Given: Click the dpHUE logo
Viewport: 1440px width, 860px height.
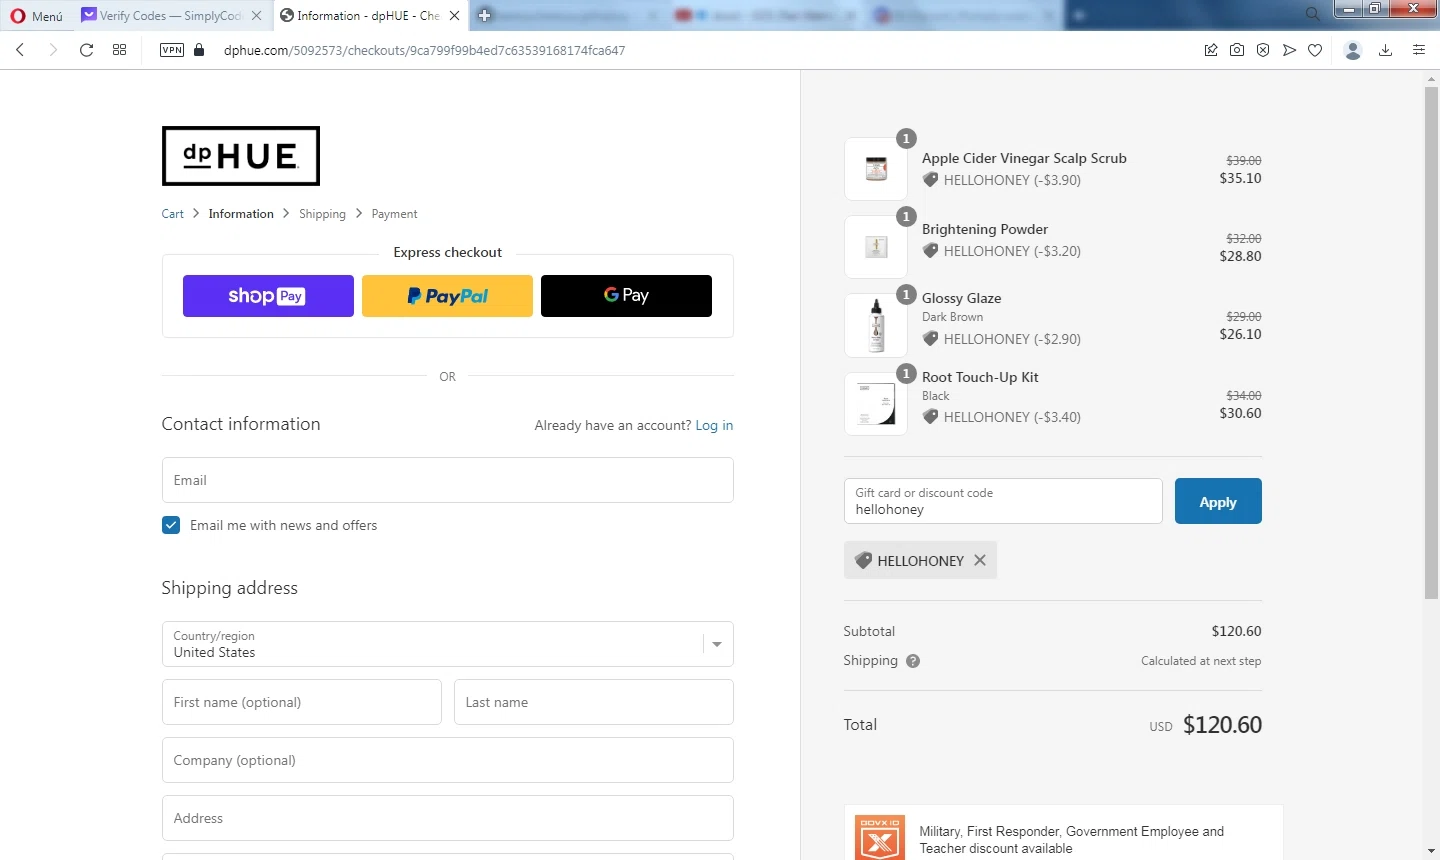Looking at the screenshot, I should tap(241, 156).
